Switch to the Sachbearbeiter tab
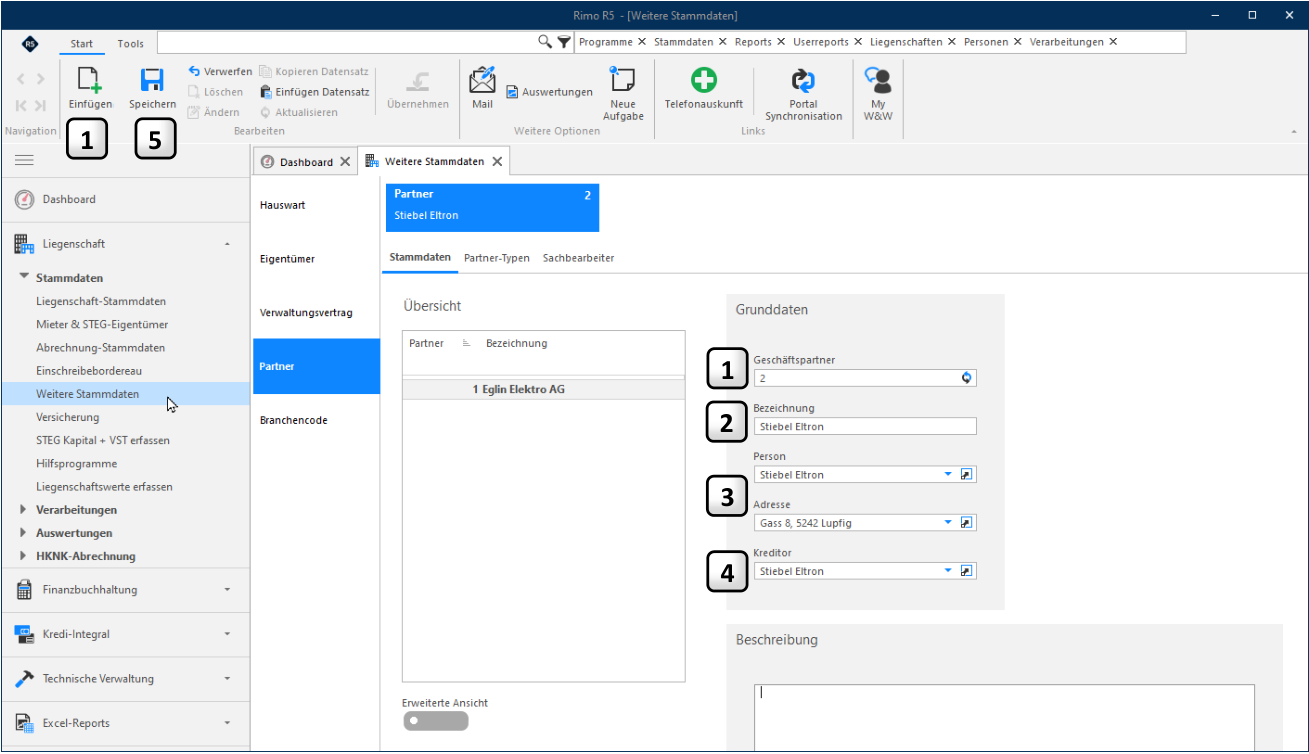The image size is (1309, 754). (x=578, y=258)
